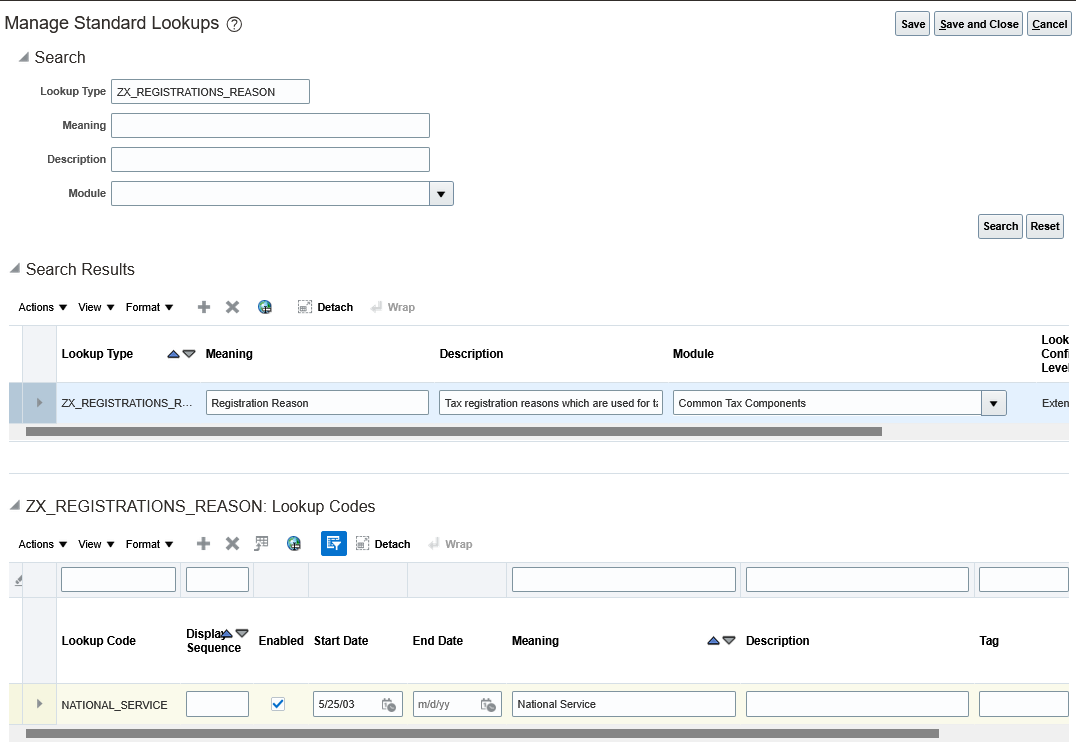The width and height of the screenshot is (1076, 742).
Task: Edit the End Date m/d/yy field
Action: 446,704
